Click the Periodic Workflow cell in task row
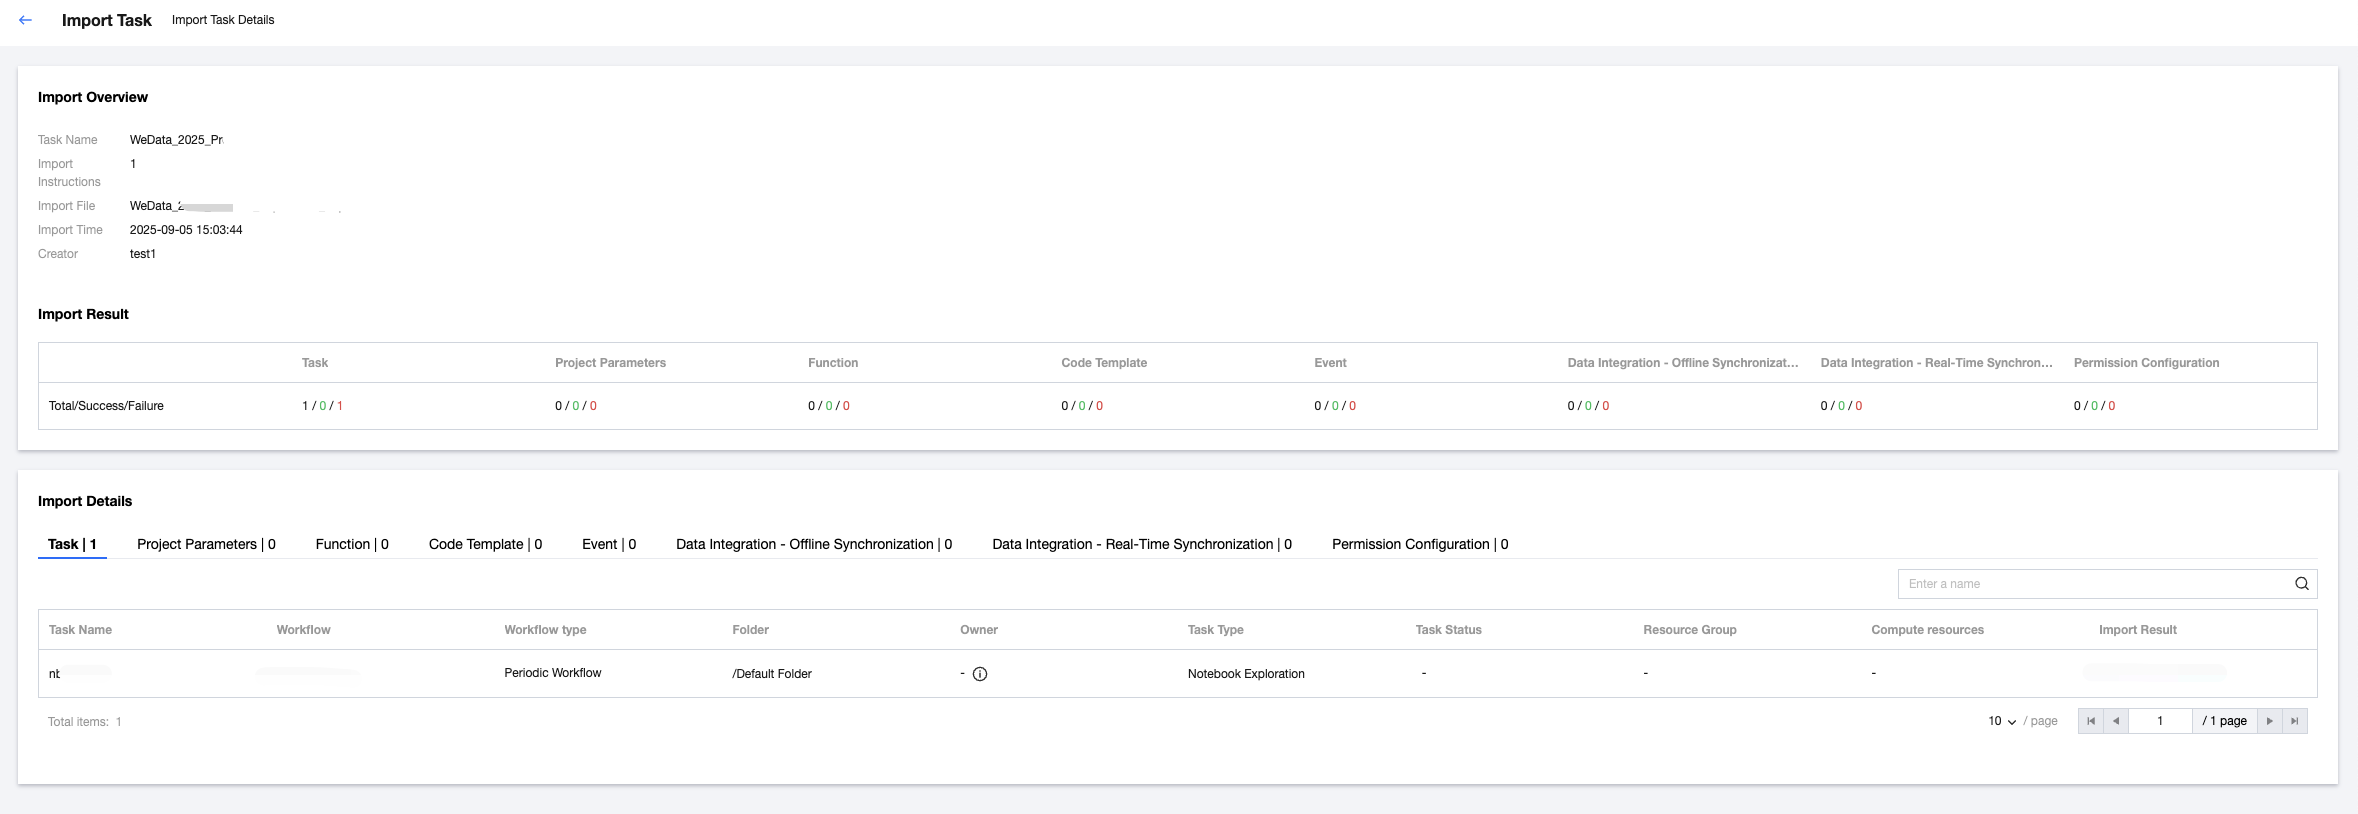 553,673
